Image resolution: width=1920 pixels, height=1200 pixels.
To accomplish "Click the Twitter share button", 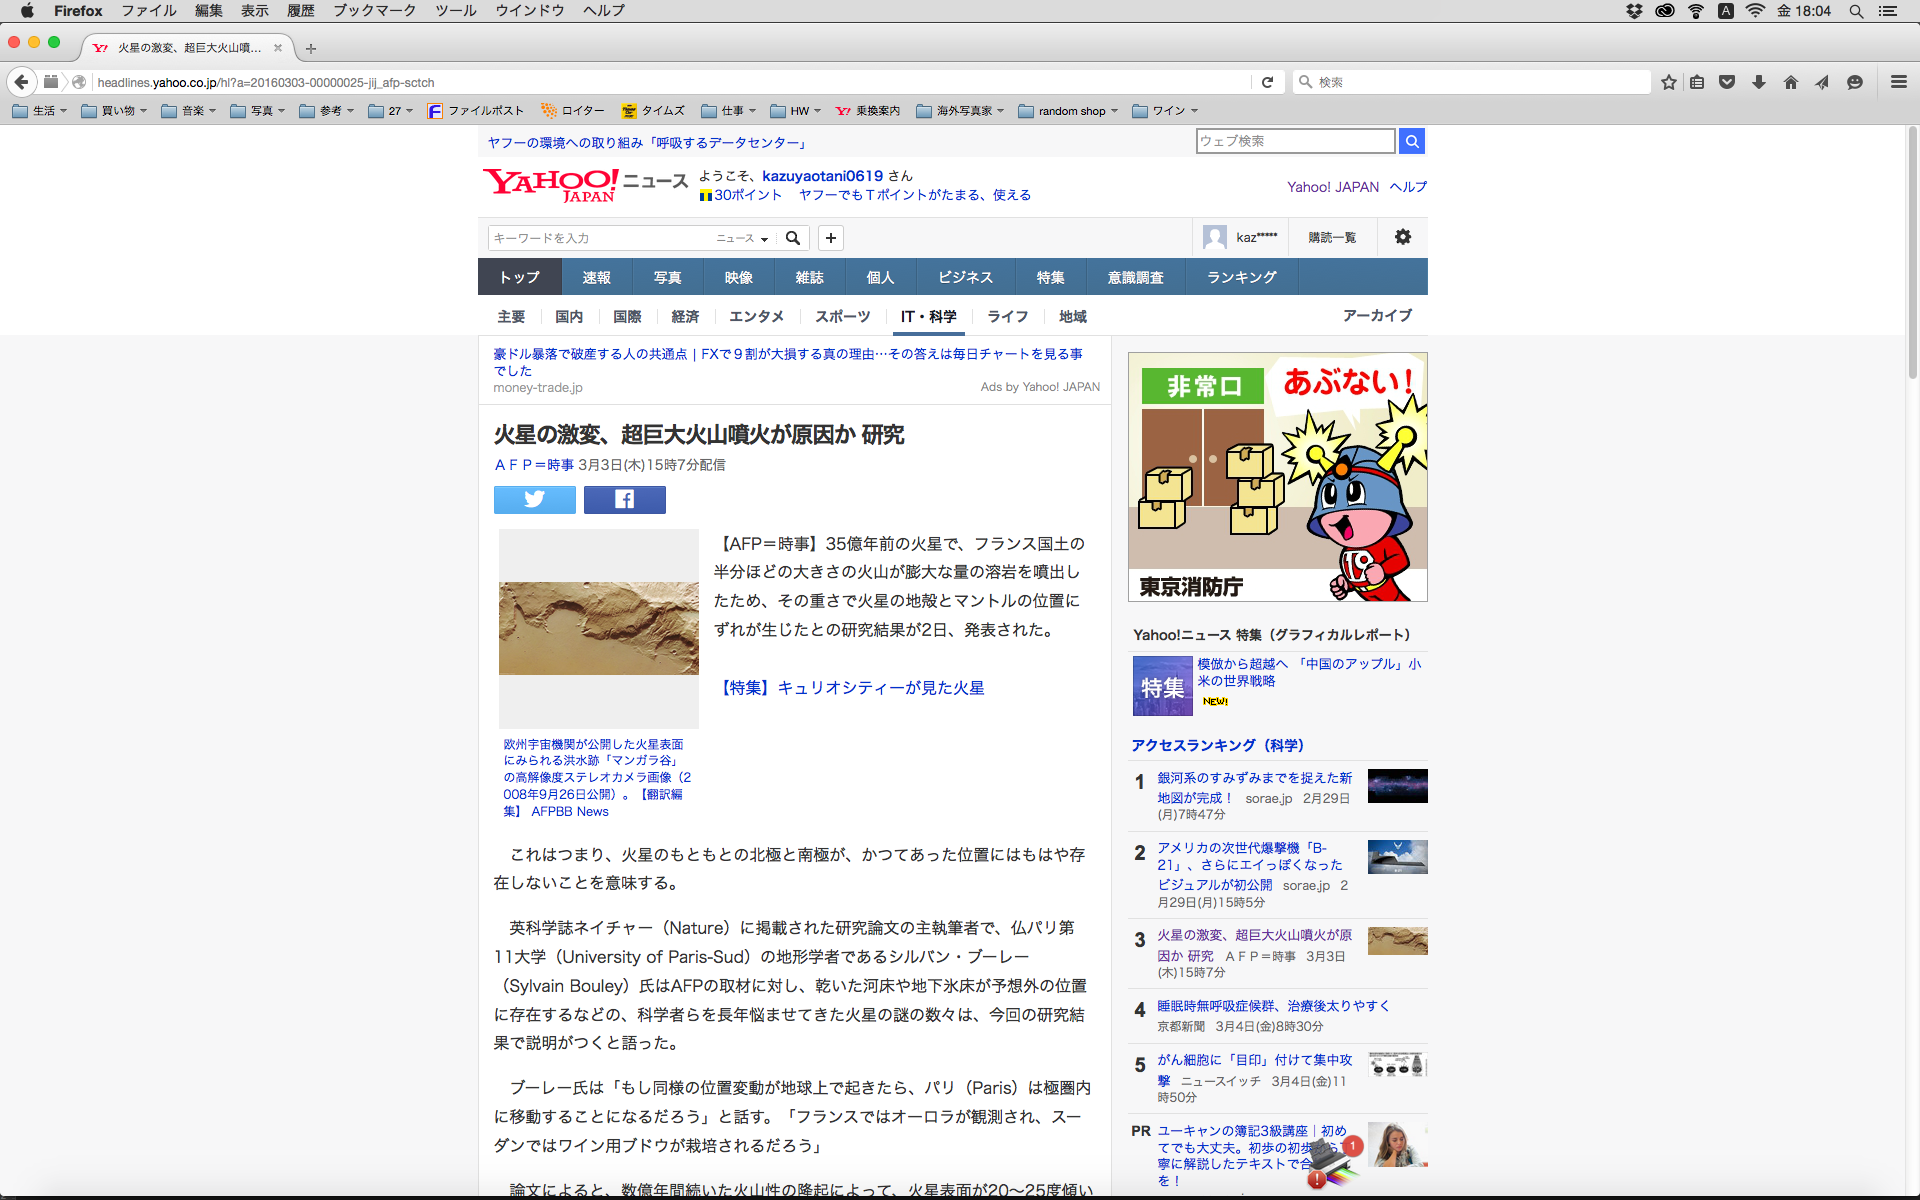I will [x=534, y=499].
